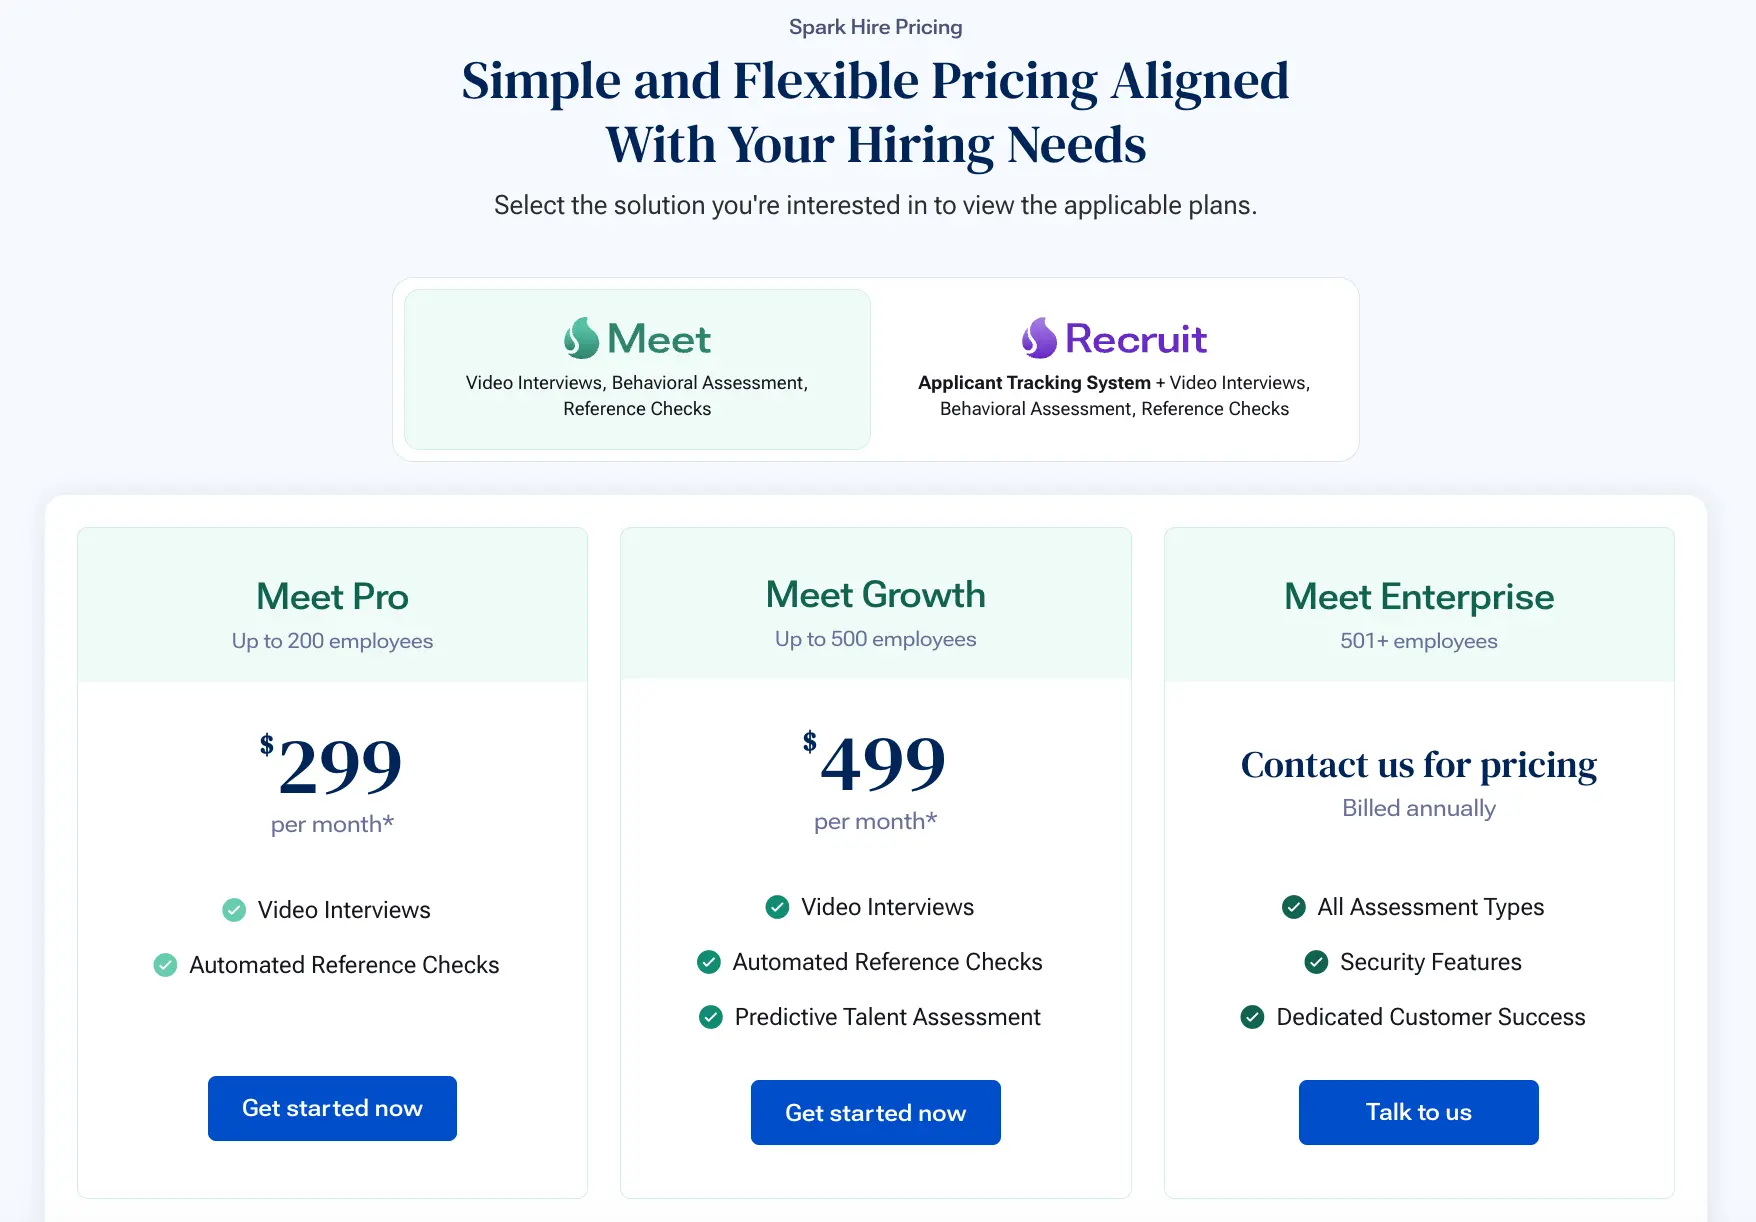Click the Recruit flame logo icon
The width and height of the screenshot is (1756, 1222).
click(1037, 339)
